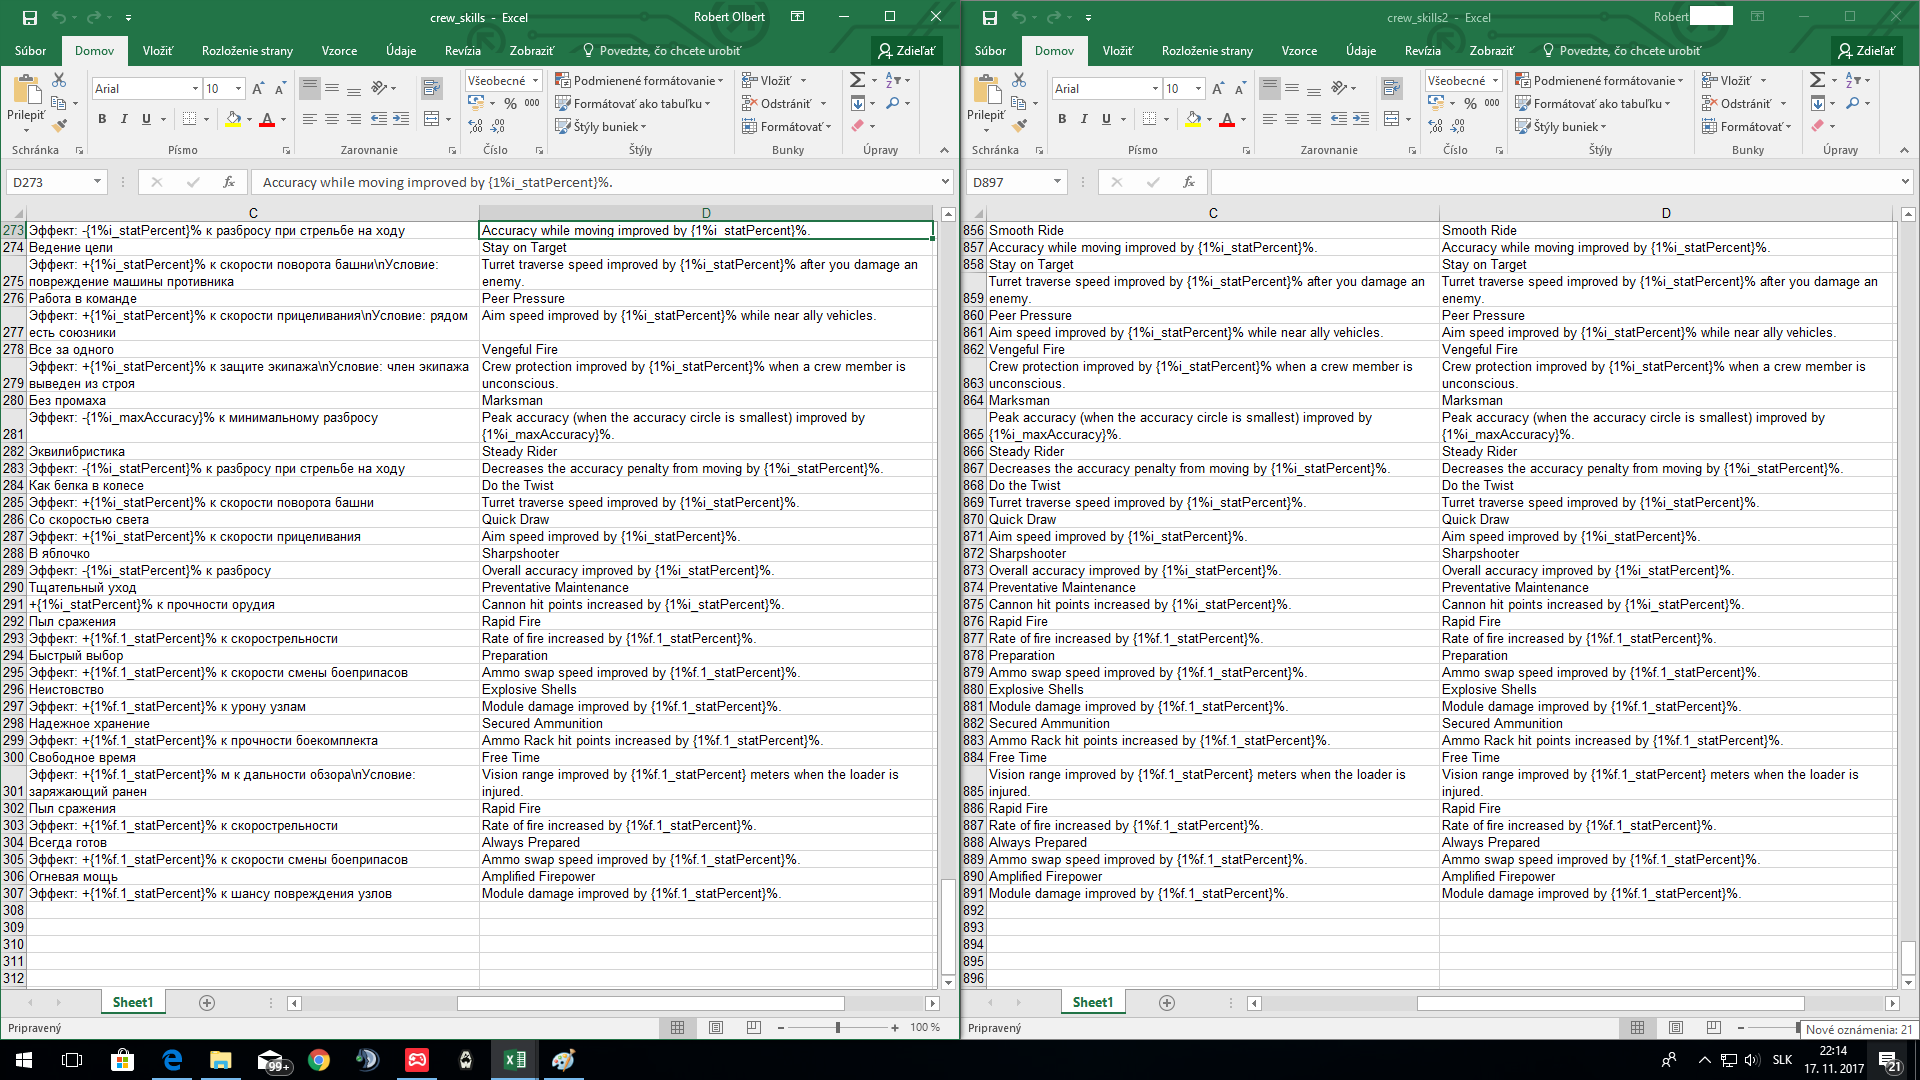
Task: Select Sheet1 tab in crew_skills2 window
Action: coord(1092,1002)
